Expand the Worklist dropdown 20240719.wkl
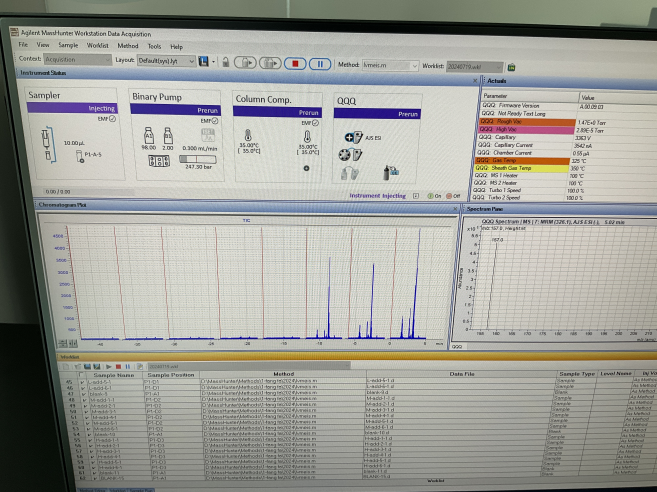This screenshot has width=657, height=492. point(474,67)
